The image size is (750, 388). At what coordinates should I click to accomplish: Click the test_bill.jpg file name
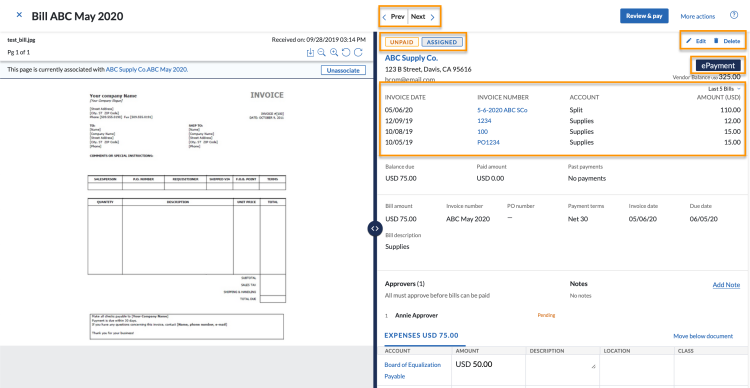(x=21, y=40)
